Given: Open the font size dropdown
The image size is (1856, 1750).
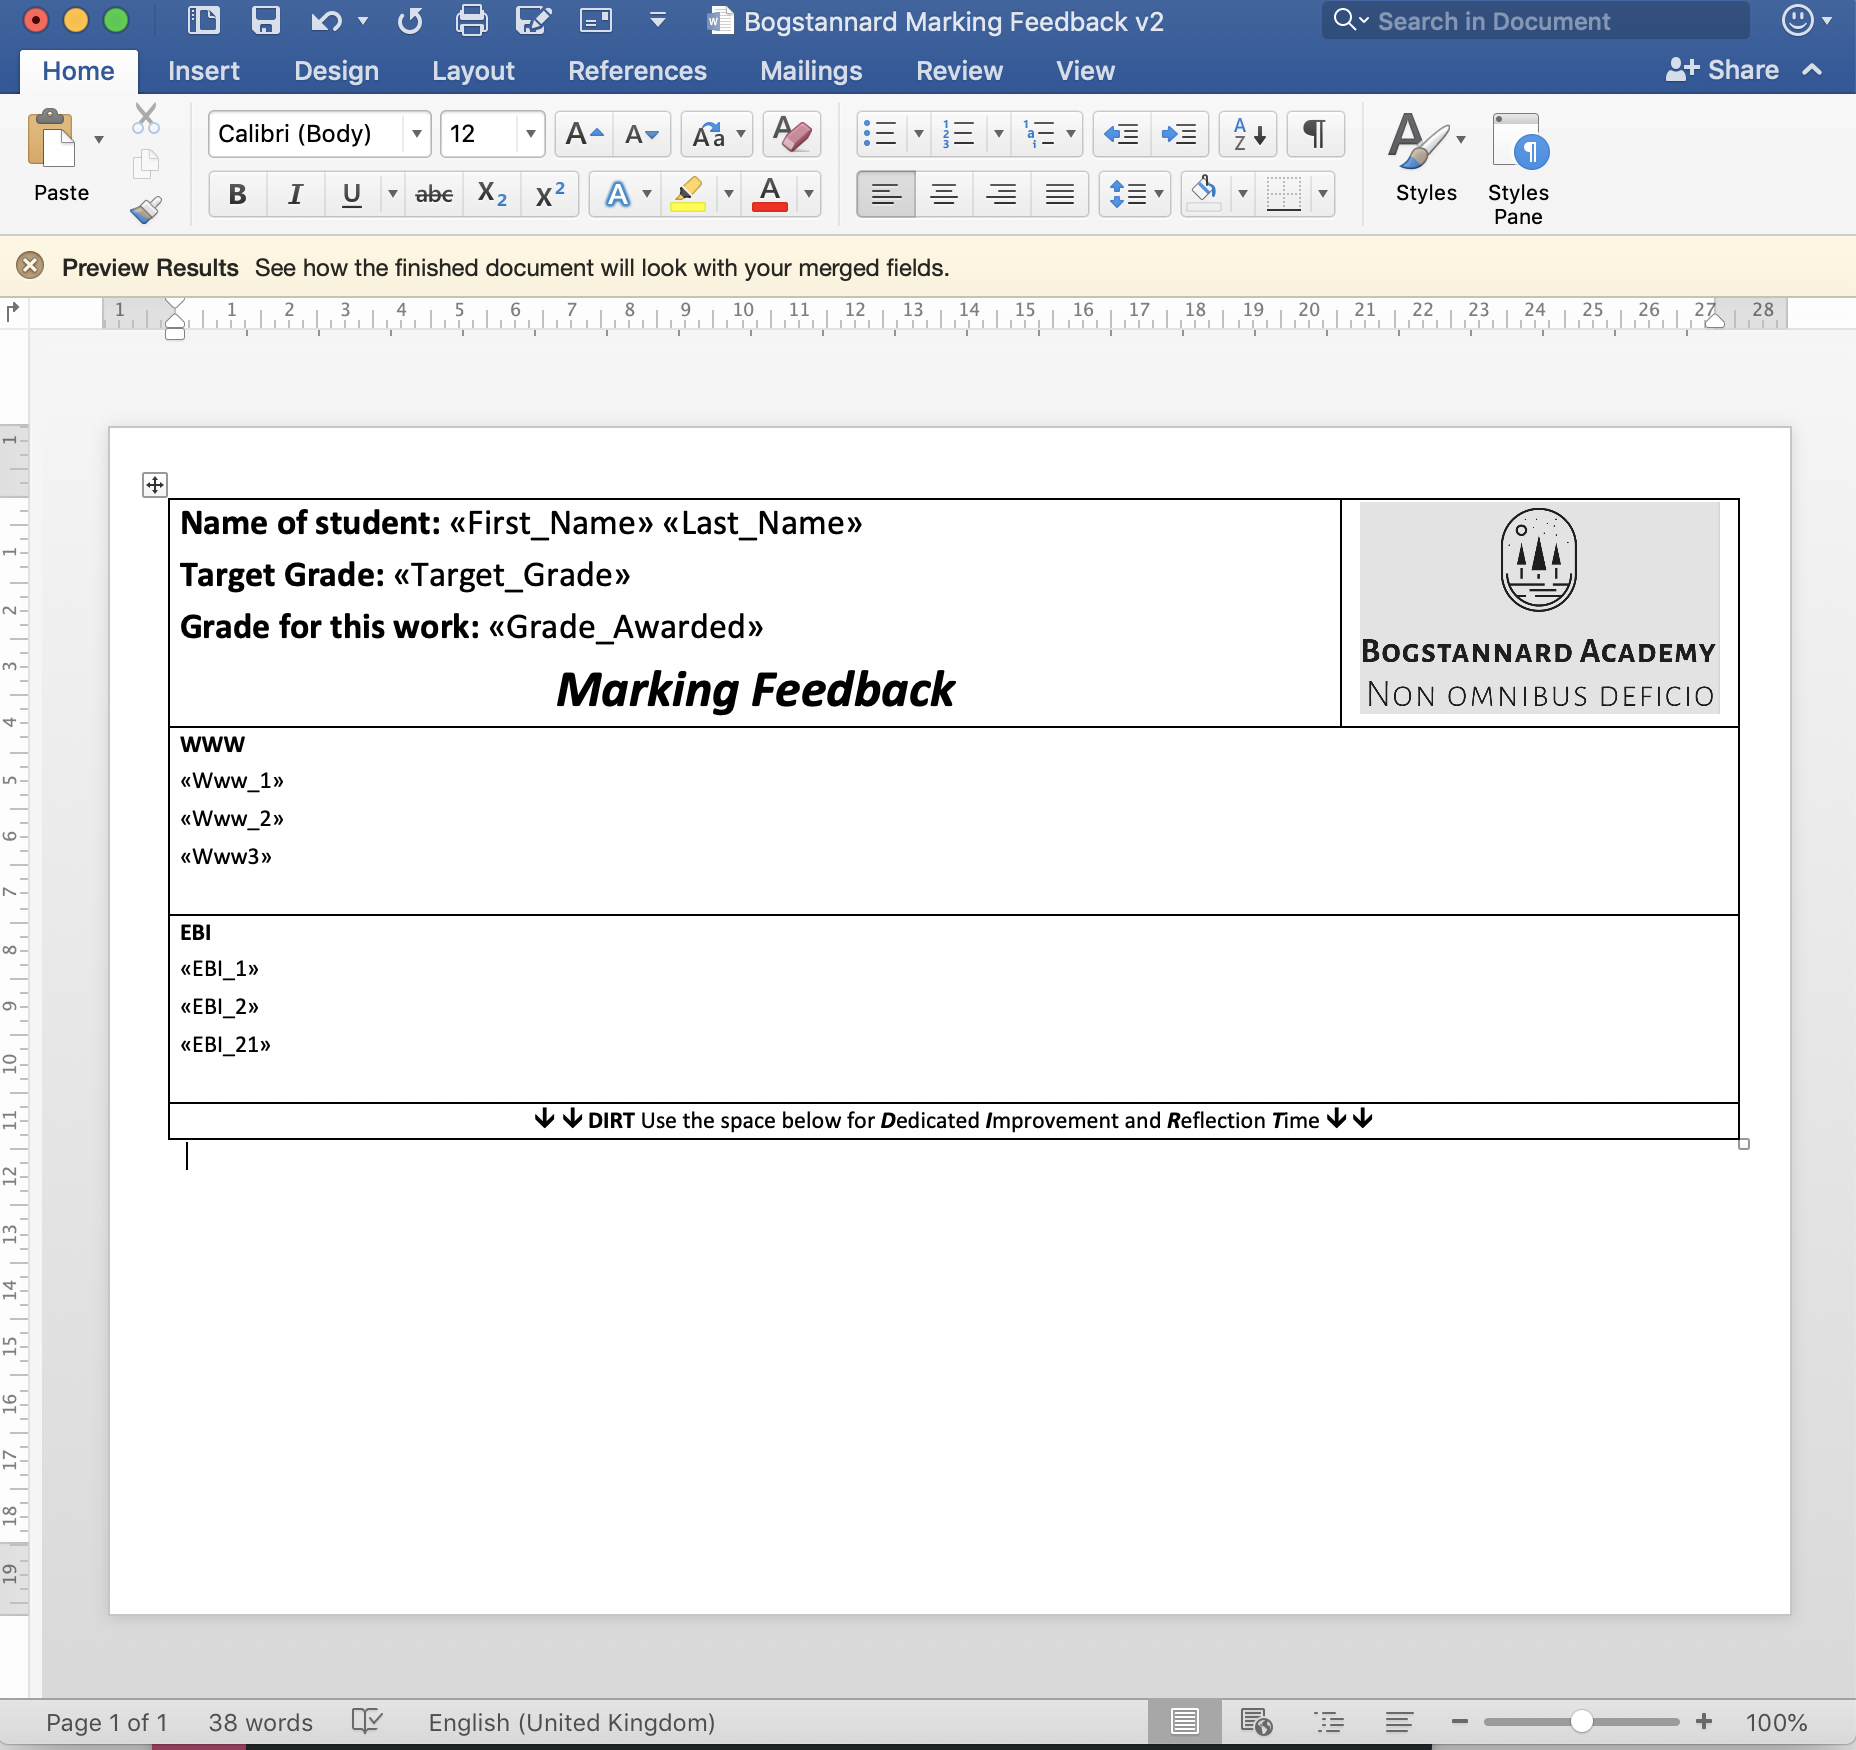Looking at the screenshot, I should point(530,133).
